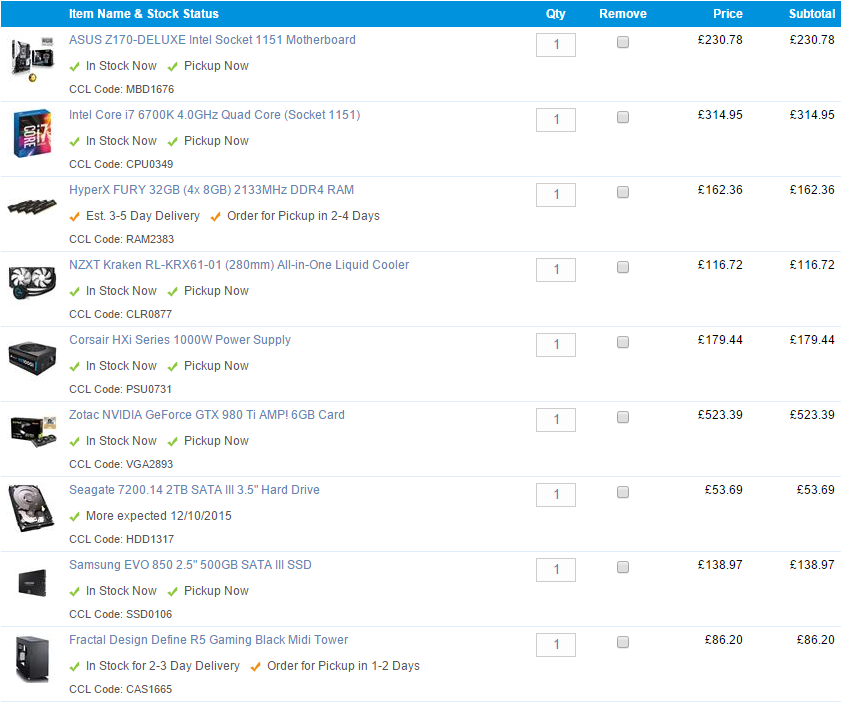Click quantity field for HyperX FURY RAM
841x705 pixels.
[x=556, y=195]
